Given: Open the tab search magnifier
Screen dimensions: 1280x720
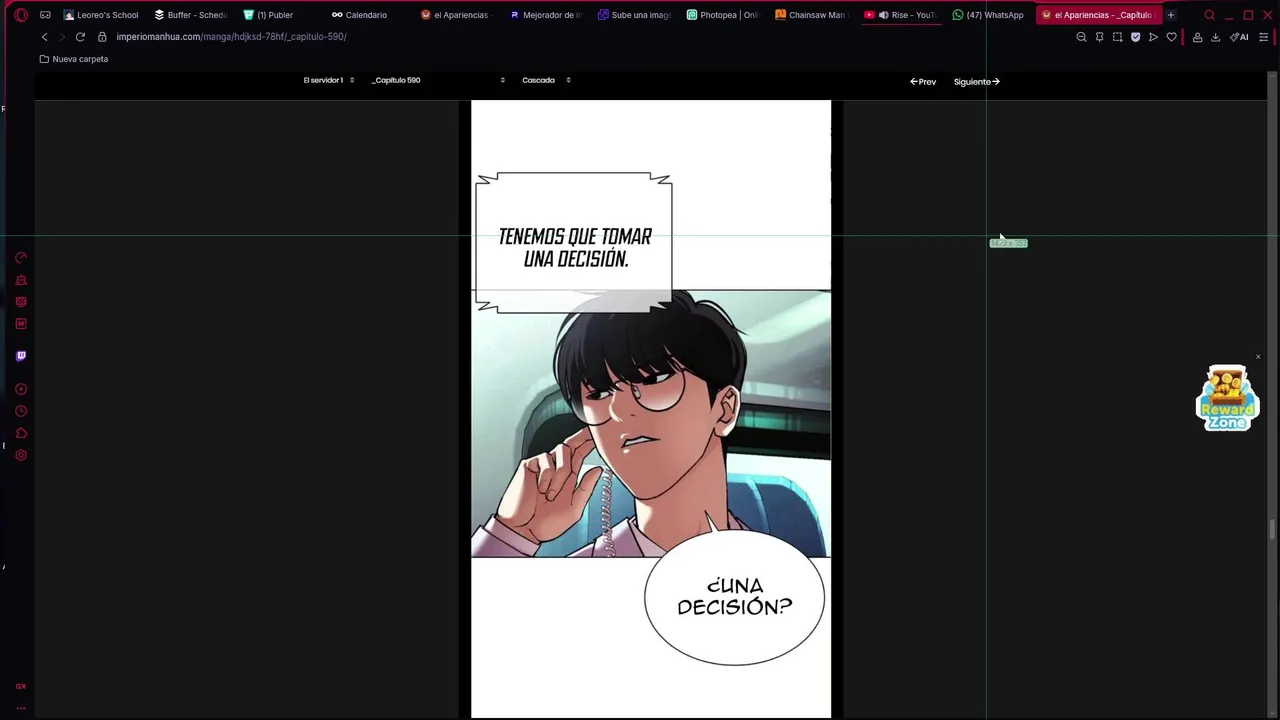Looking at the screenshot, I should point(1209,15).
